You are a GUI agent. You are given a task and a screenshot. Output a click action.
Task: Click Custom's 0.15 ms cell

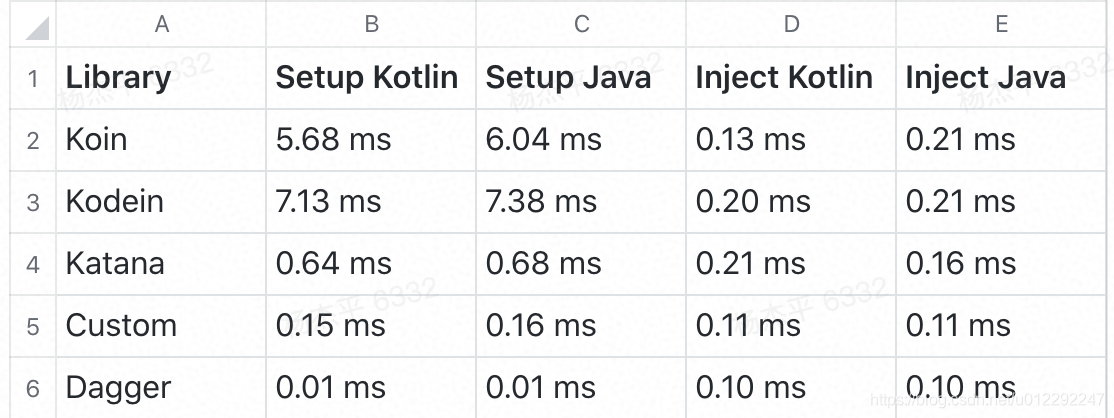tap(371, 326)
